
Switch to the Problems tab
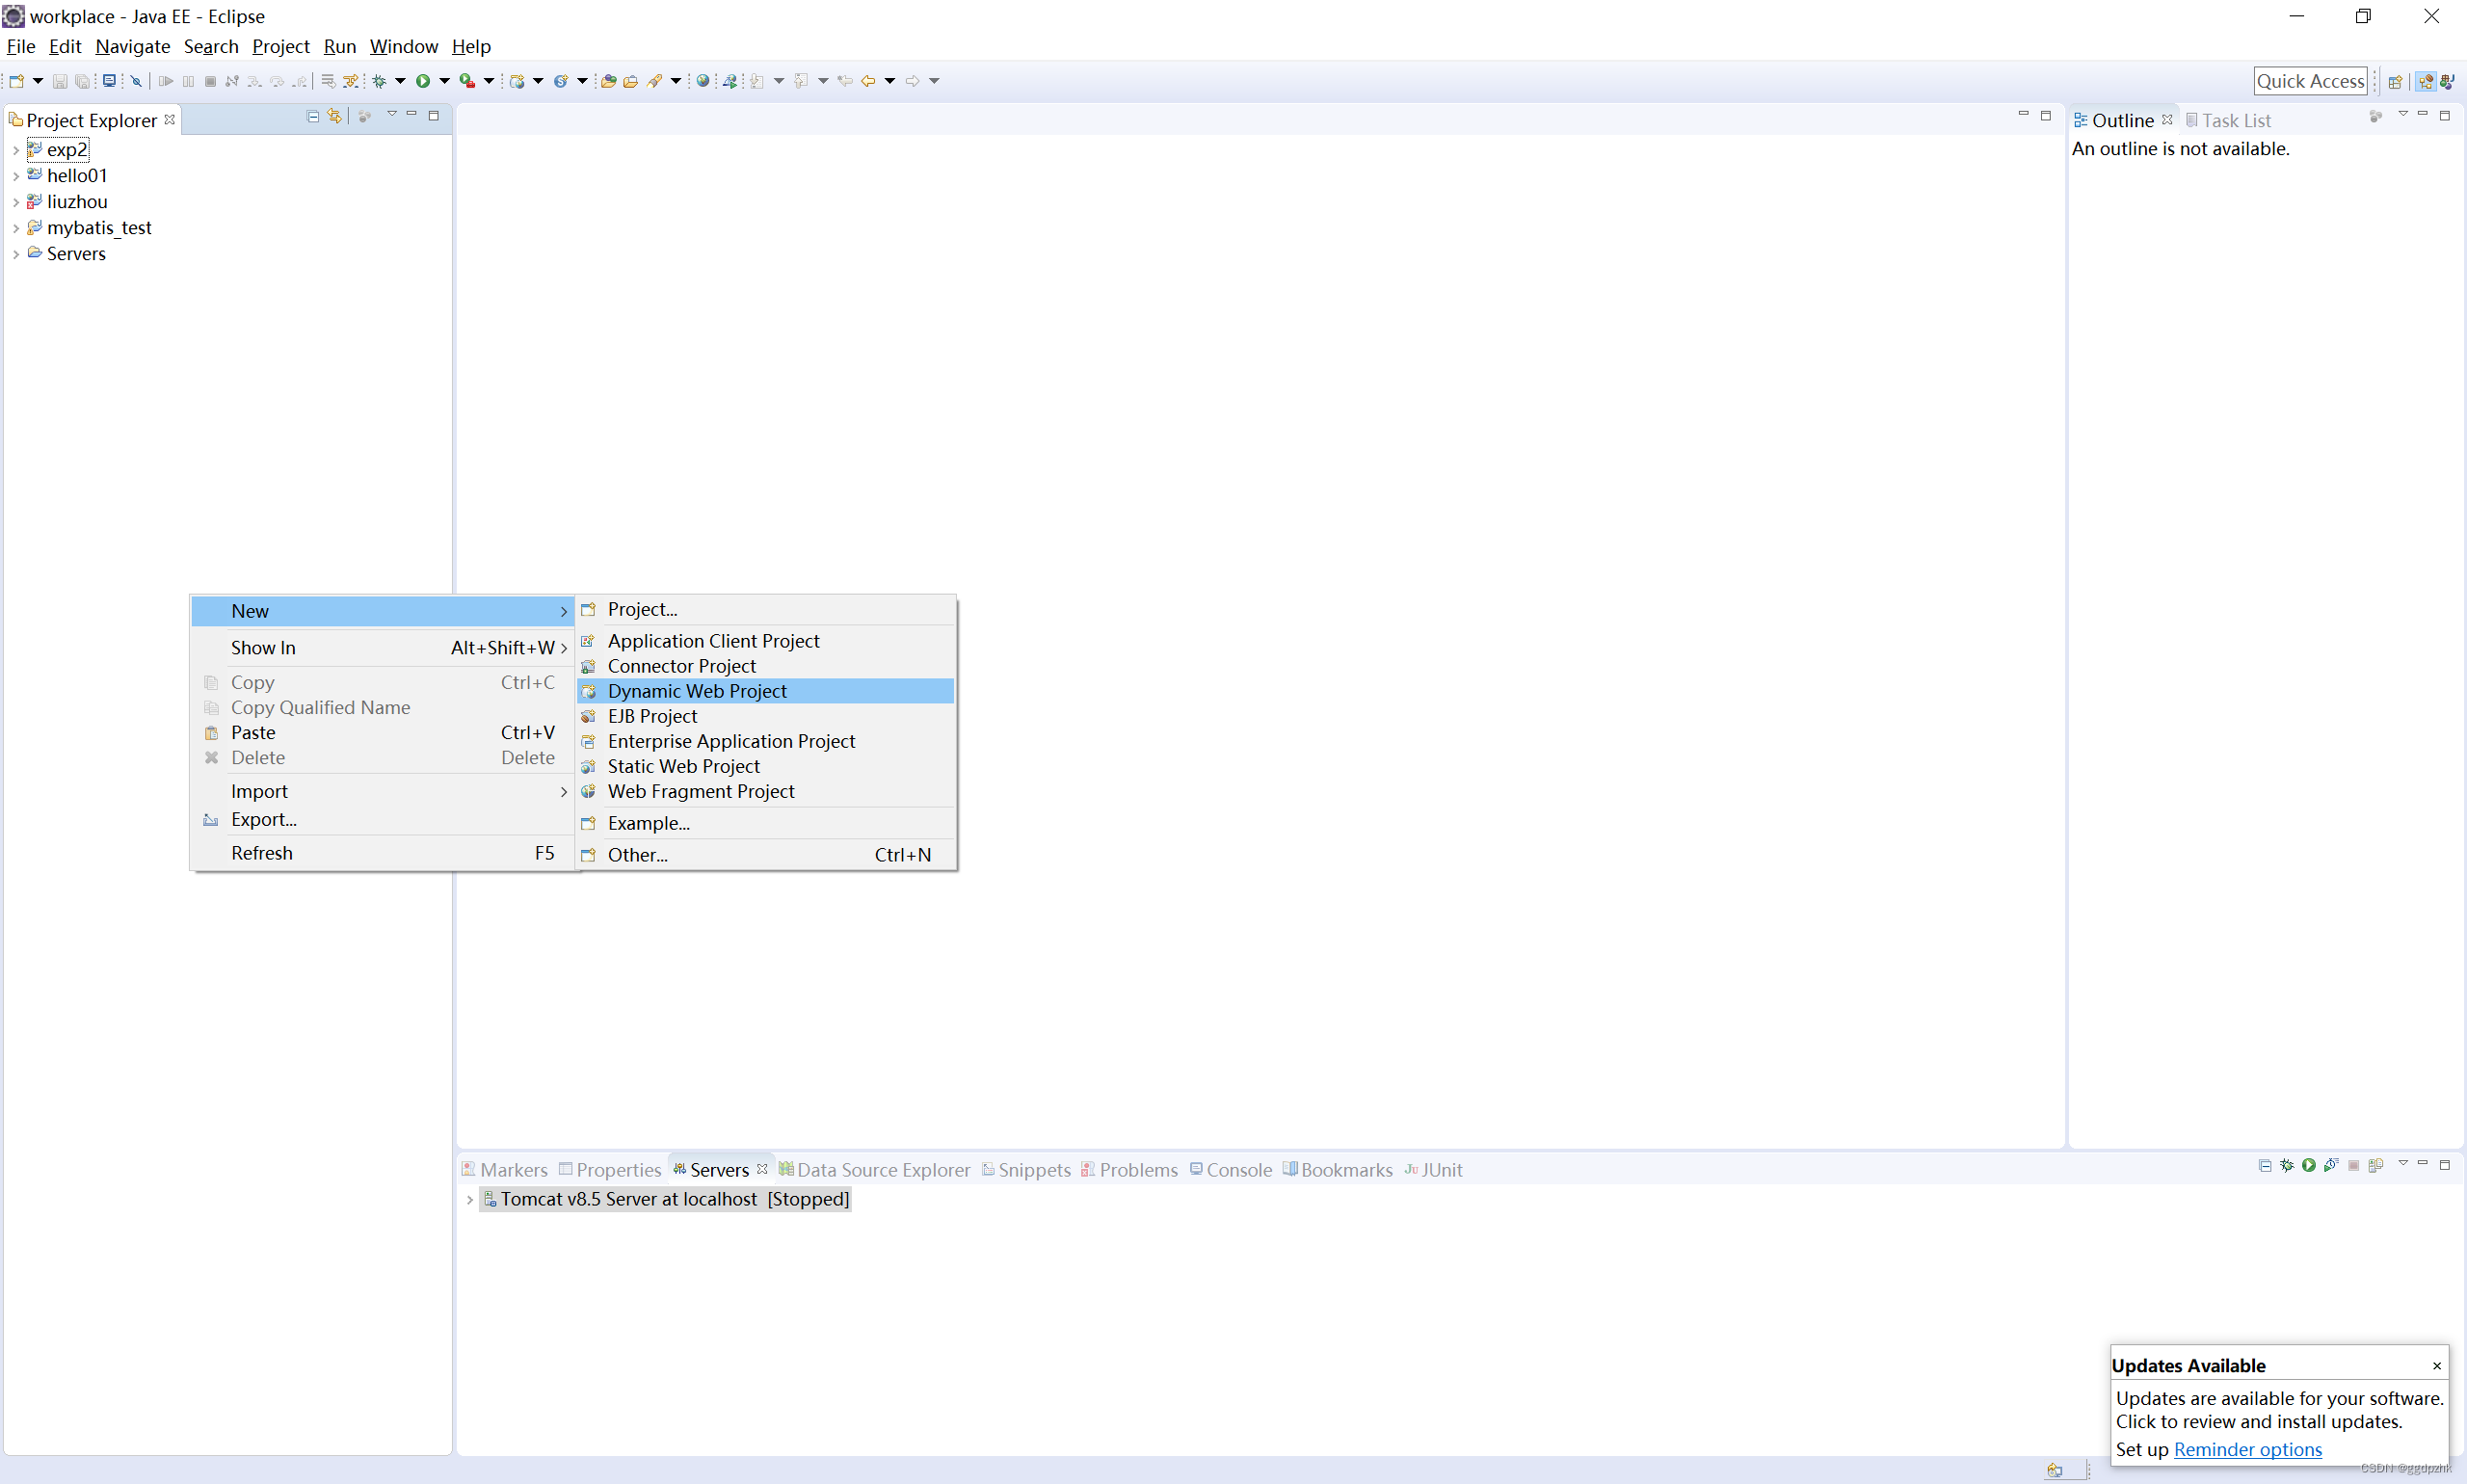1129,1170
